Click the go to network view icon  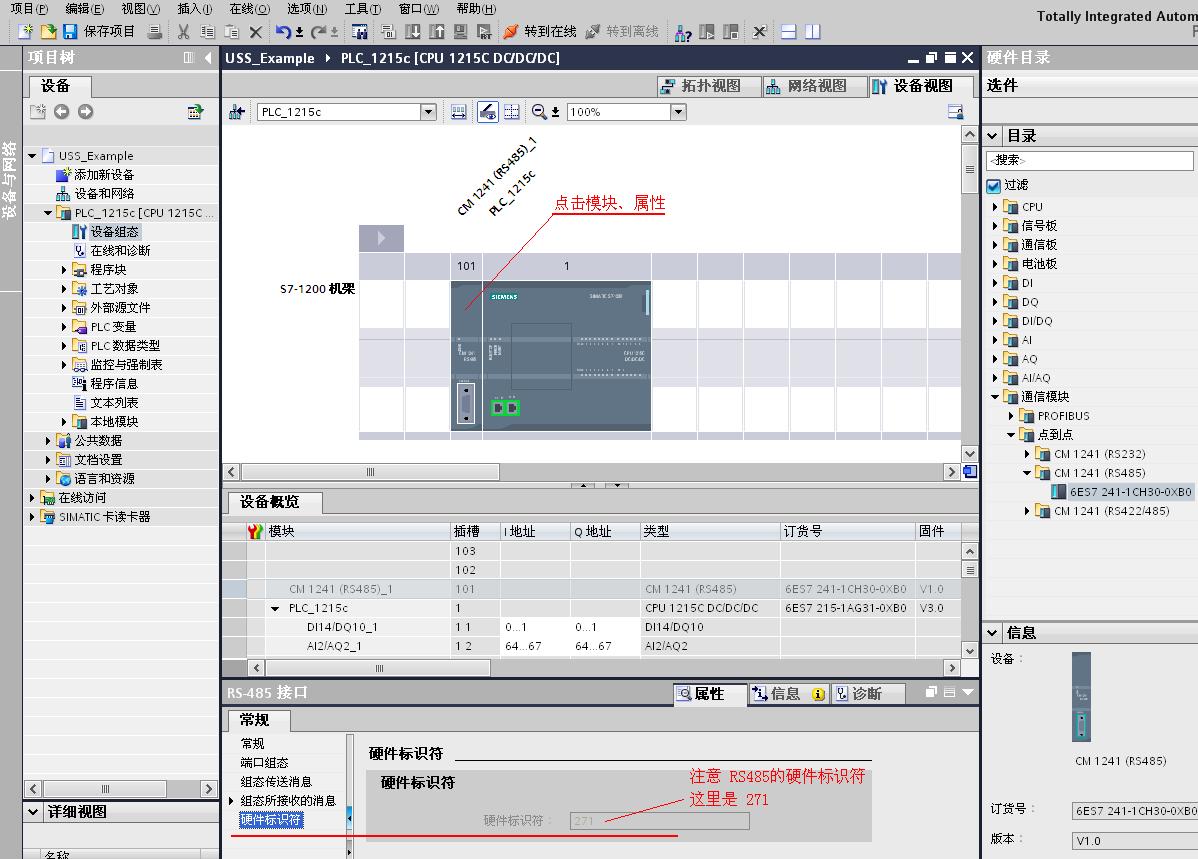click(x=237, y=112)
